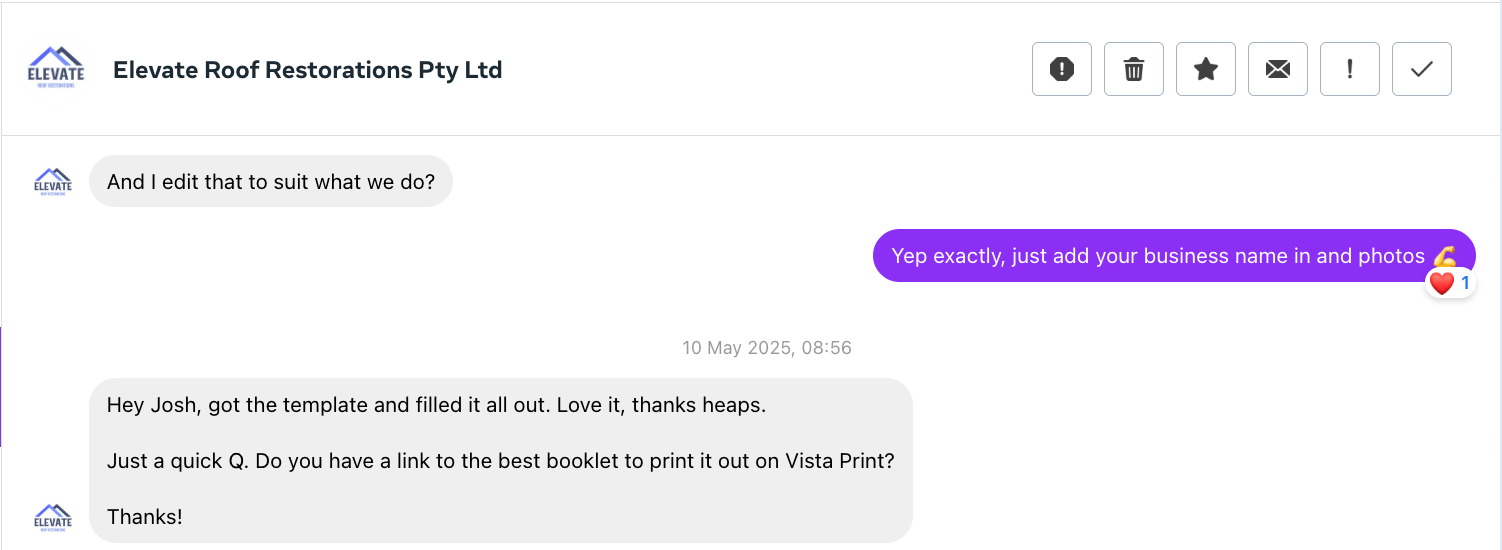Image resolution: width=1502 pixels, height=550 pixels.
Task: Click the "Just a quick Q" sentence
Action: tap(500, 461)
